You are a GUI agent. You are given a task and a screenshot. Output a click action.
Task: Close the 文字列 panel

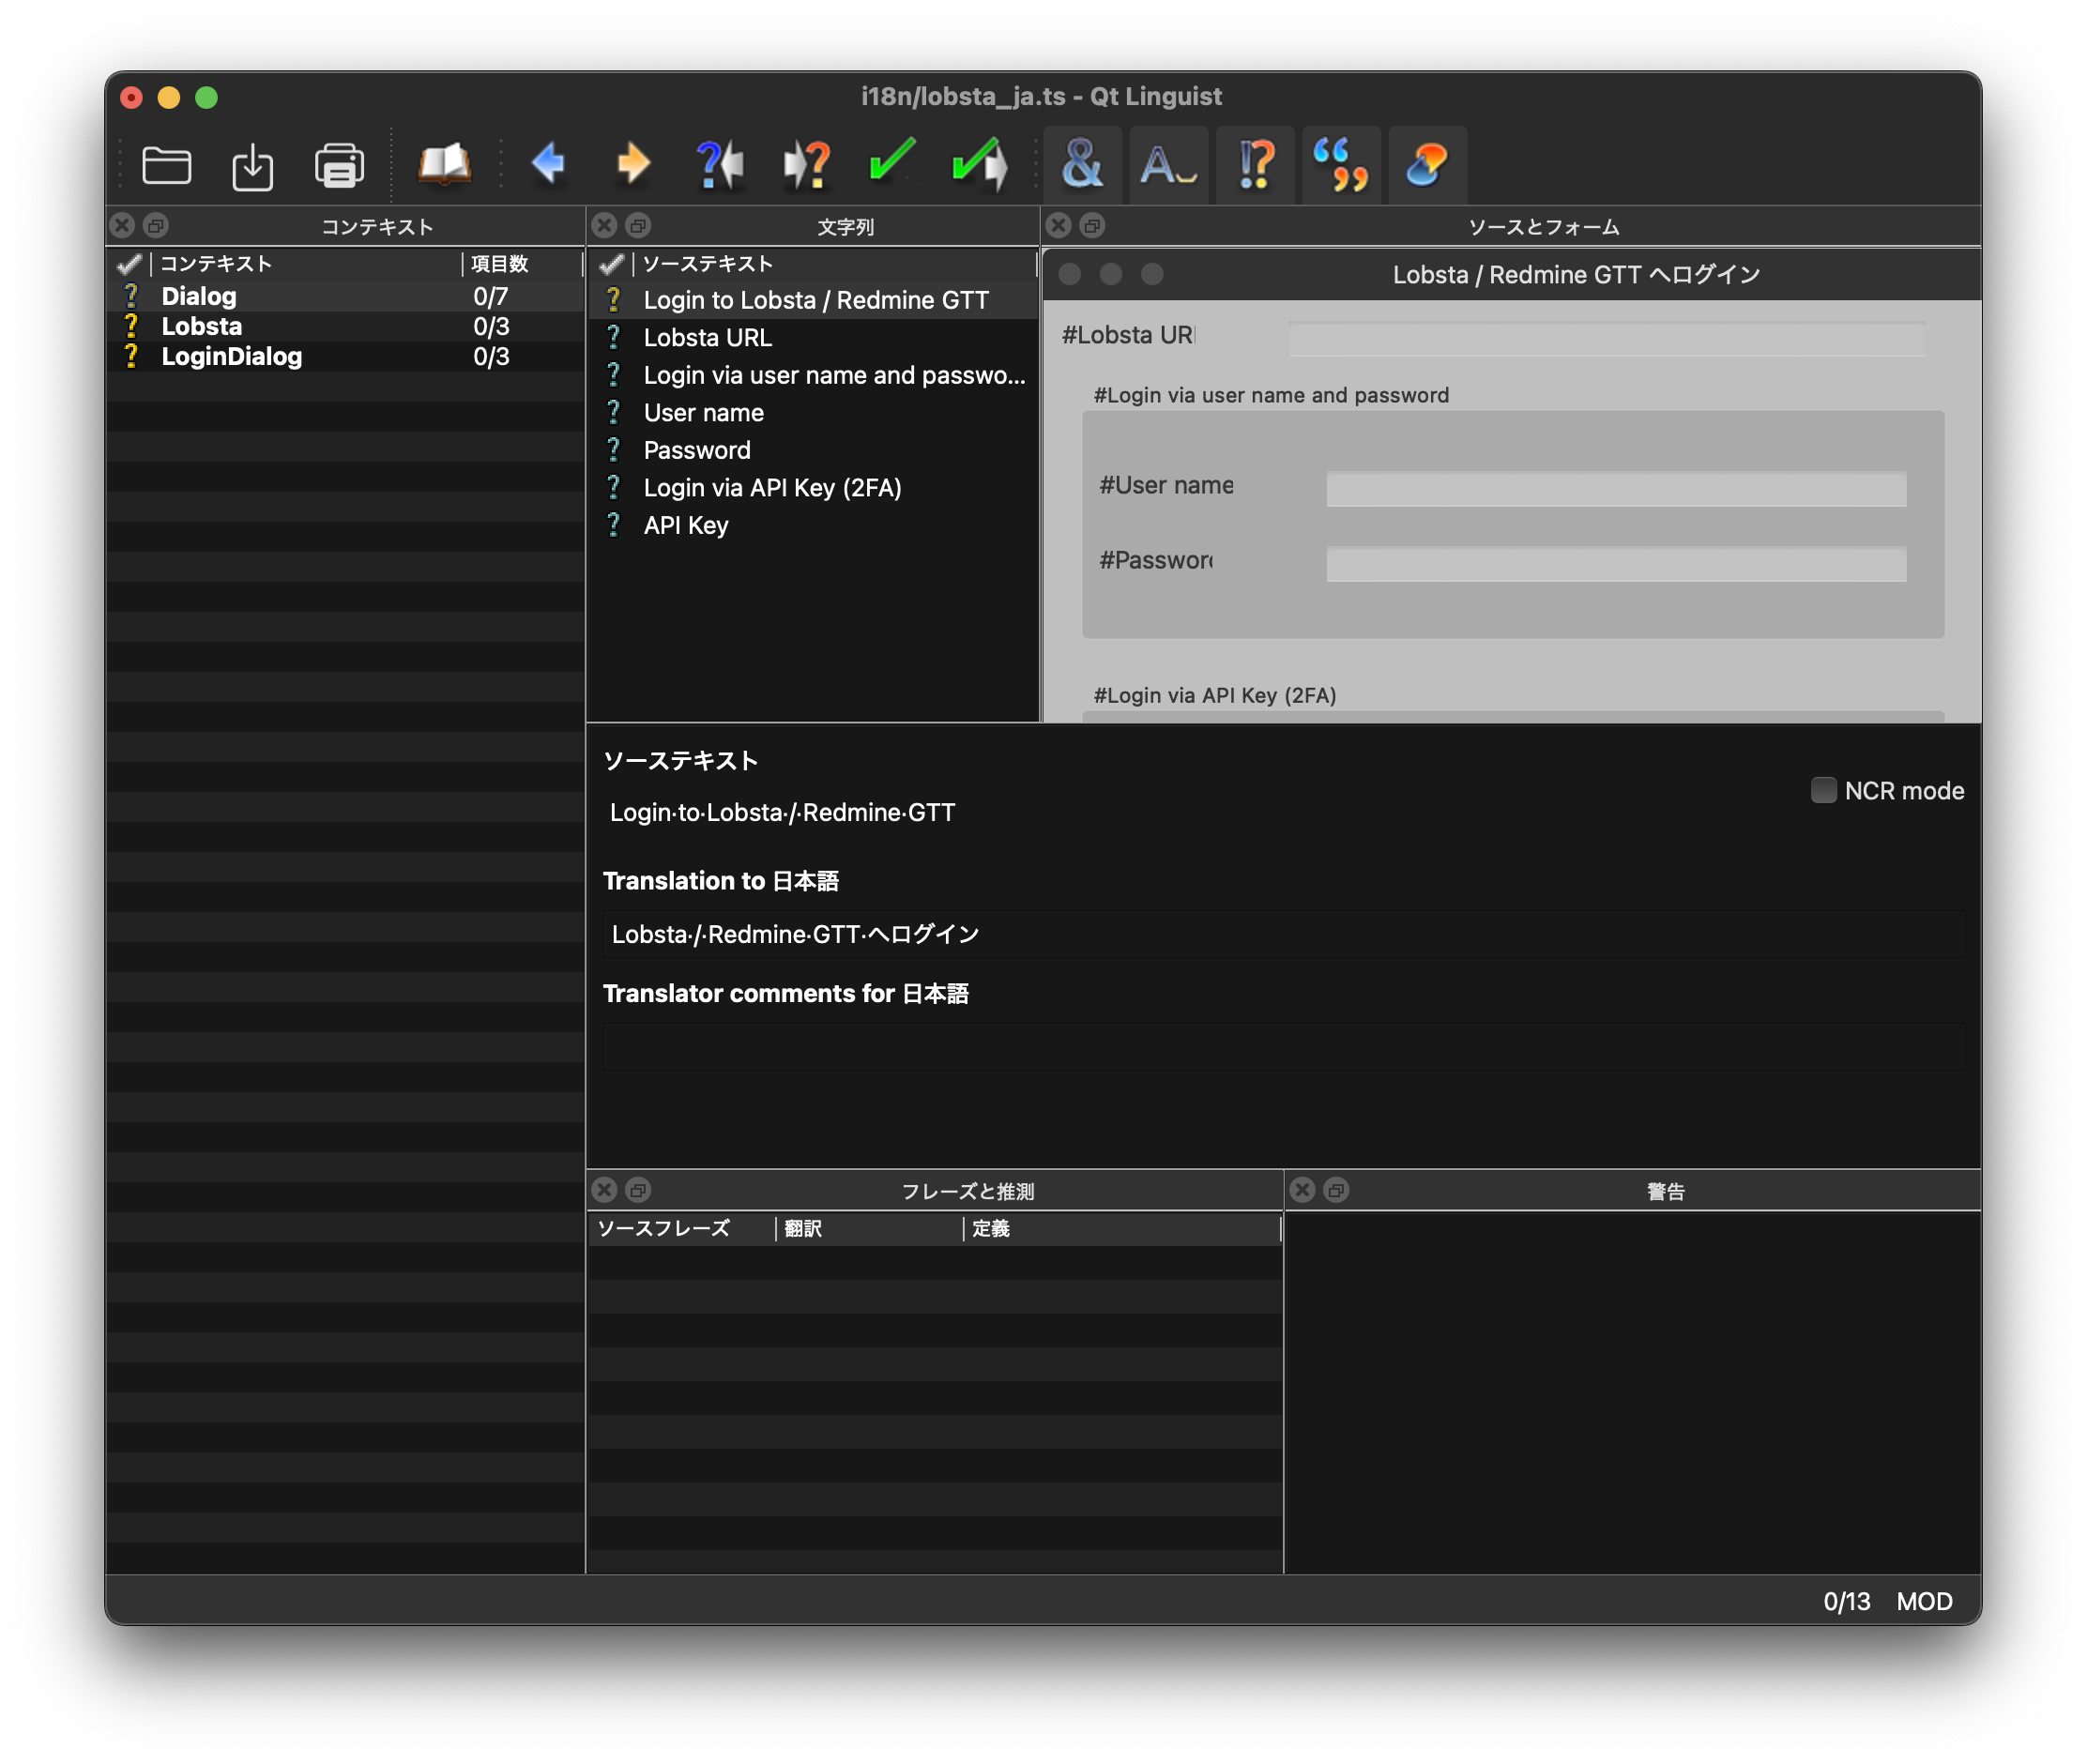604,225
